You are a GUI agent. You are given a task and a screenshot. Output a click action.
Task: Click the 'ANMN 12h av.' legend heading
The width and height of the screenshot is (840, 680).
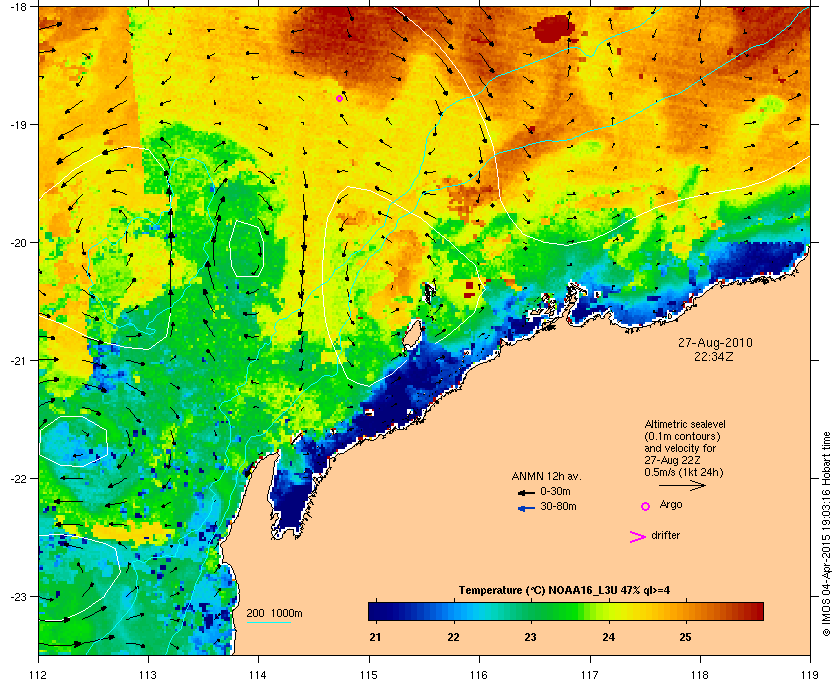(546, 476)
